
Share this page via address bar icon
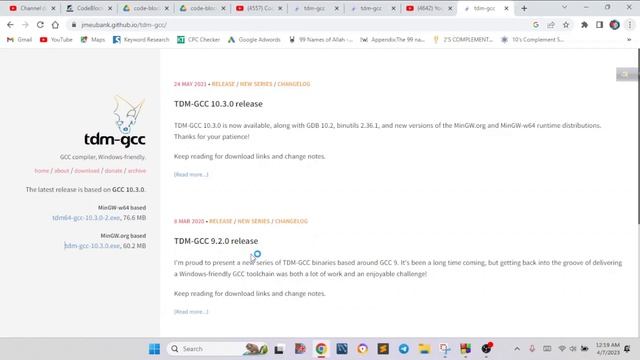pyautogui.click(x=551, y=25)
